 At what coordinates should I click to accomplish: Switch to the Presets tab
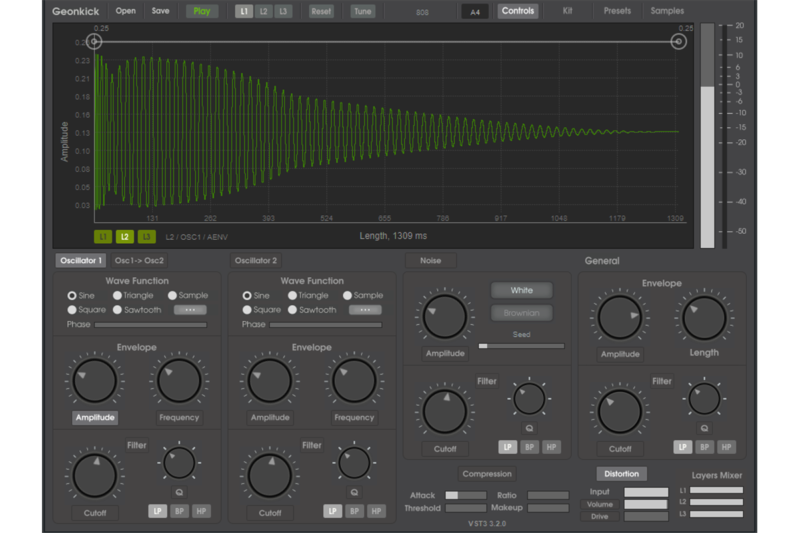617,11
